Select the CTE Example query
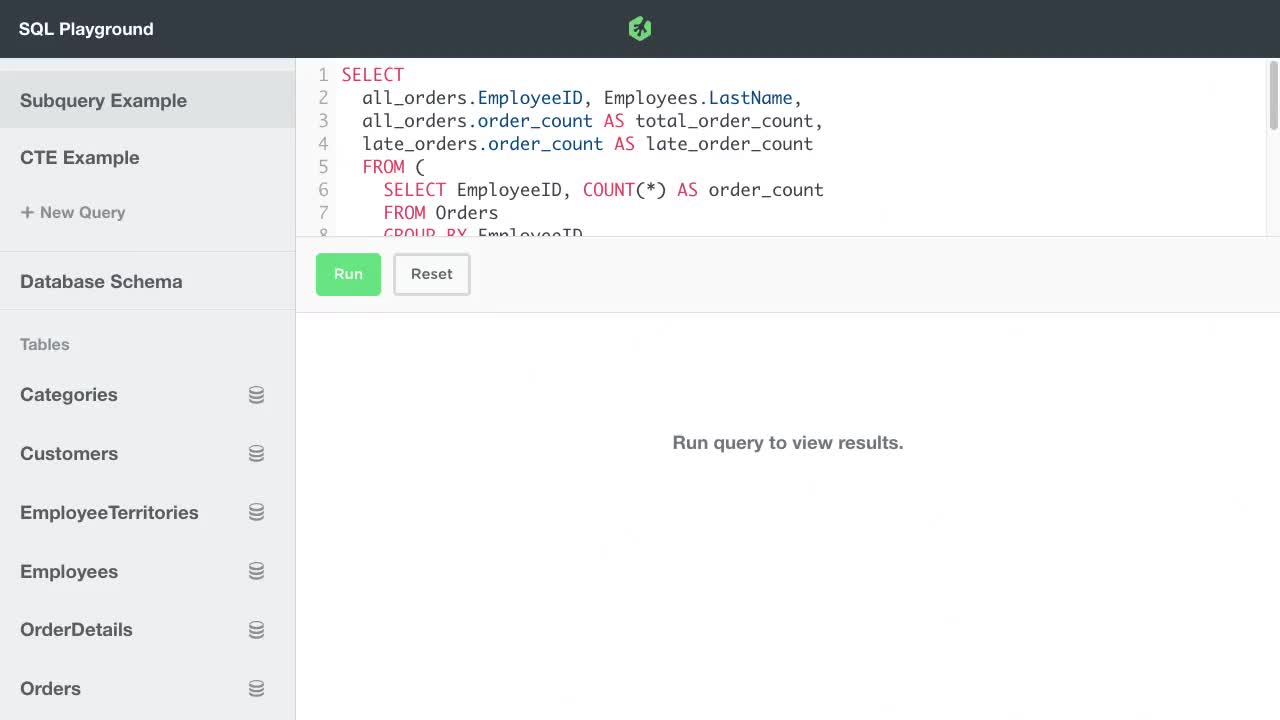This screenshot has height=720, width=1280. pos(147,158)
